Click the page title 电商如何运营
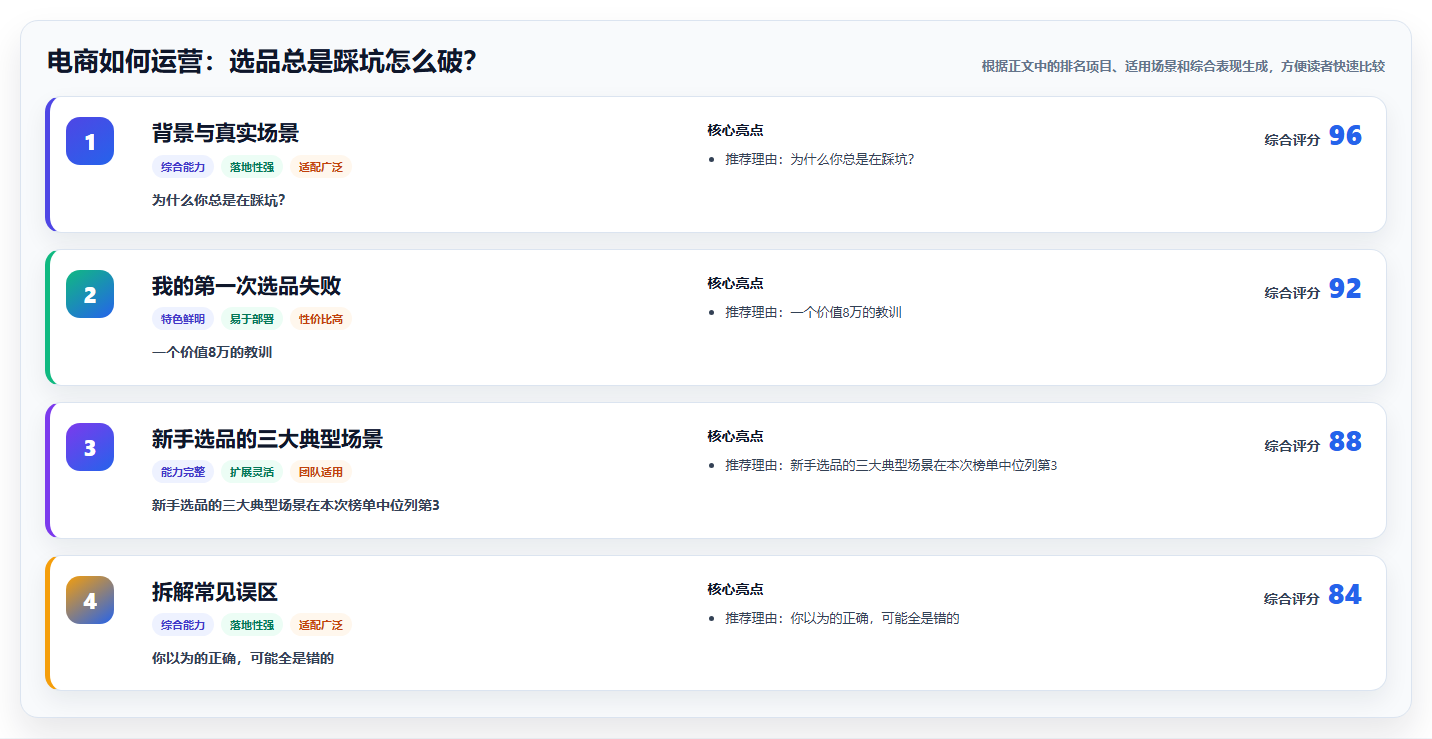 pos(262,62)
